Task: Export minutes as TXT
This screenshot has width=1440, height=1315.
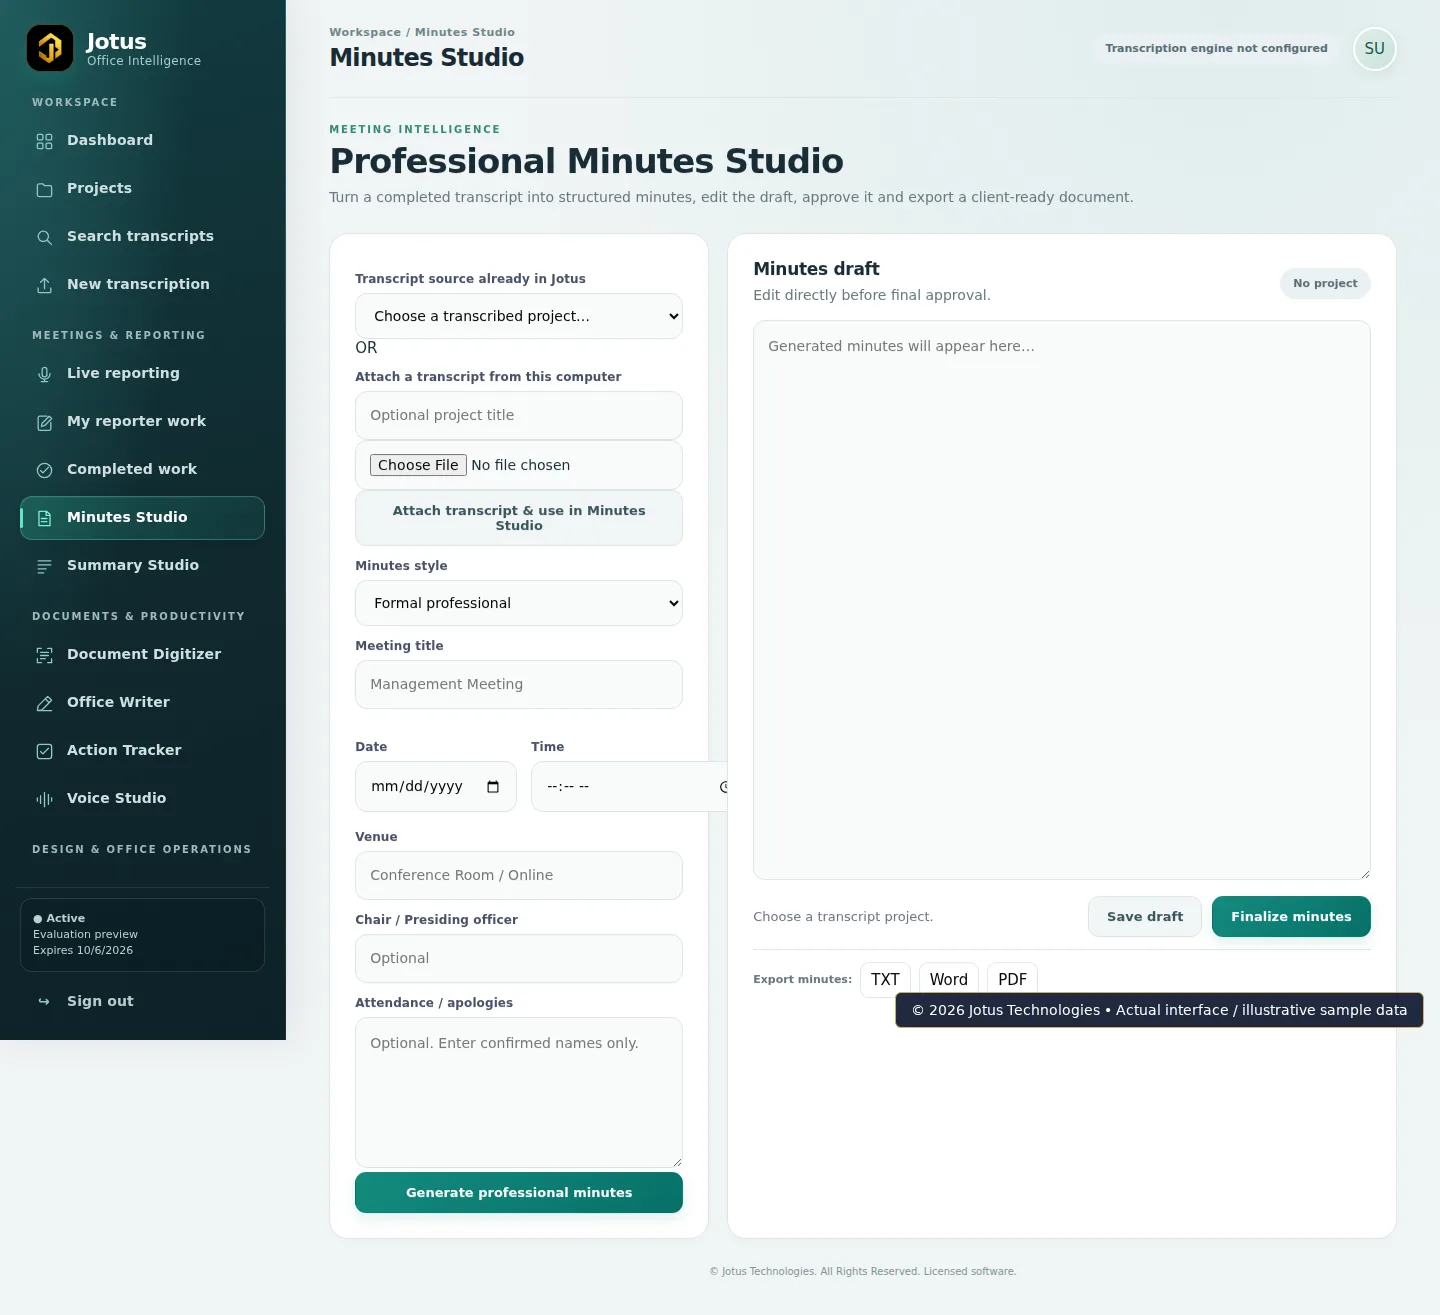Action: click(x=885, y=980)
